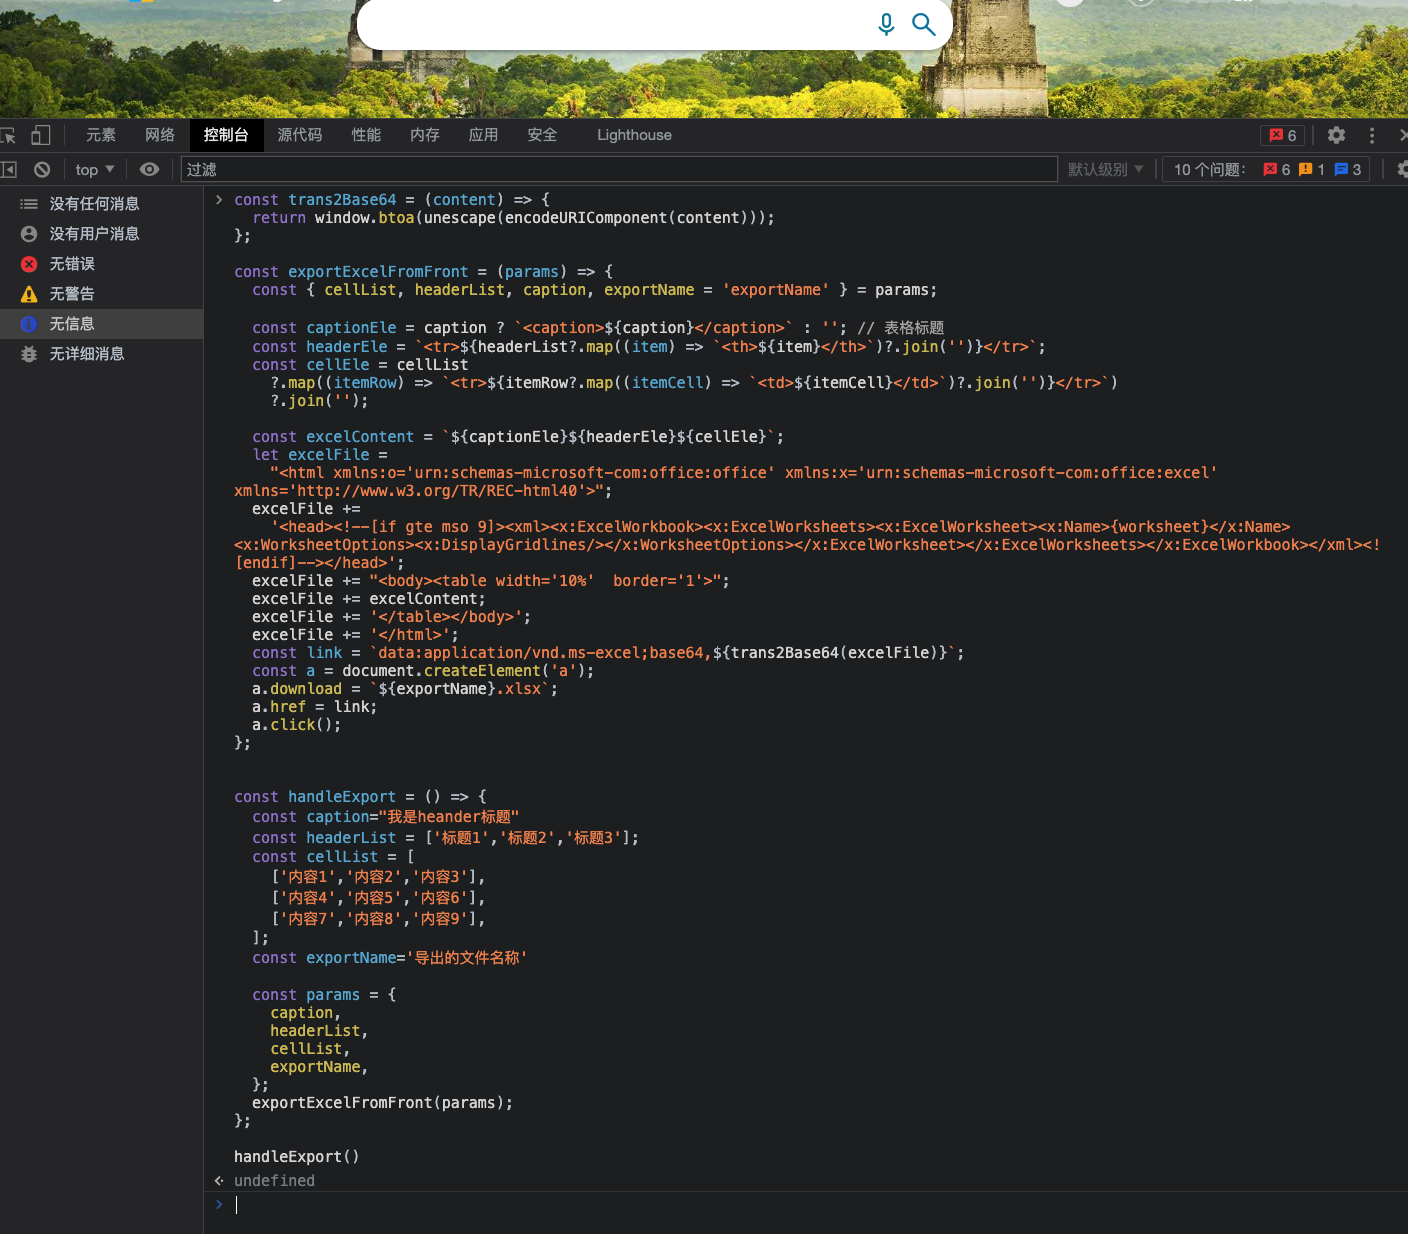1408x1234 pixels.
Task: Click the magnifying glass search icon
Action: click(x=924, y=24)
